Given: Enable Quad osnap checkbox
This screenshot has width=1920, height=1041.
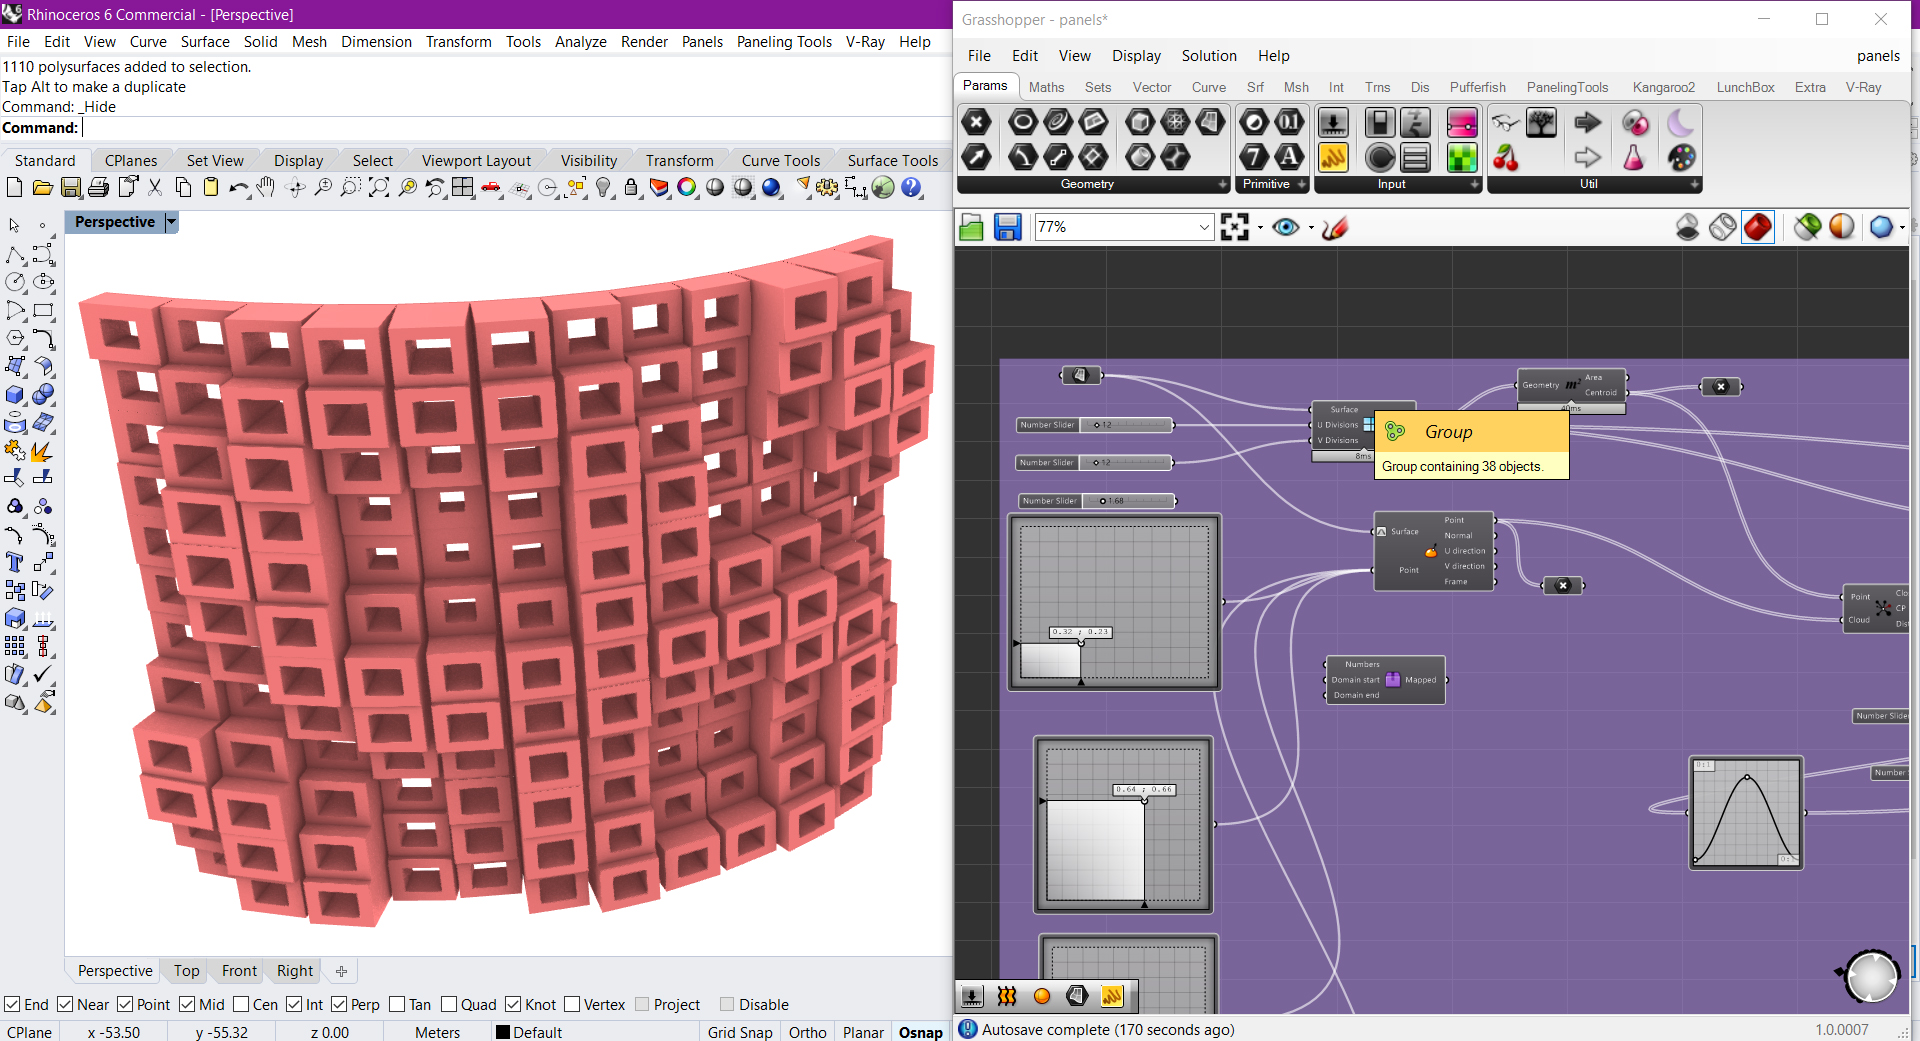Looking at the screenshot, I should (x=449, y=1004).
